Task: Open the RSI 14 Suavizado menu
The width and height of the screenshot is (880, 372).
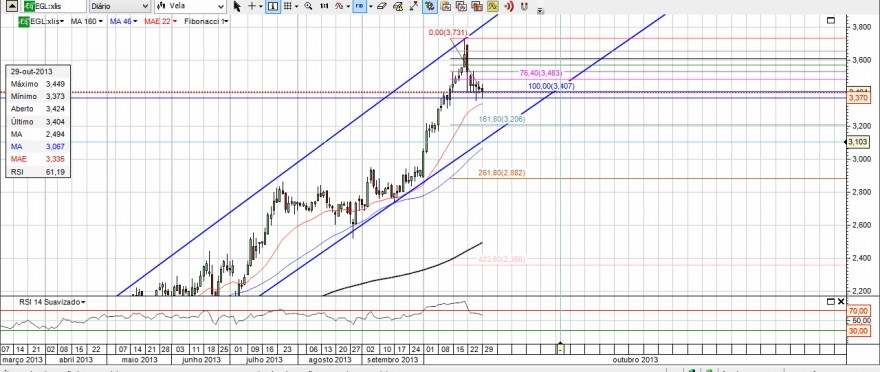Action: 52,302
